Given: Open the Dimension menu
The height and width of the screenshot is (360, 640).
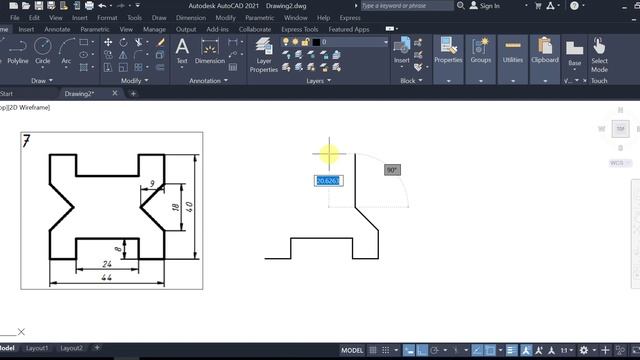Looking at the screenshot, I should (x=191, y=18).
